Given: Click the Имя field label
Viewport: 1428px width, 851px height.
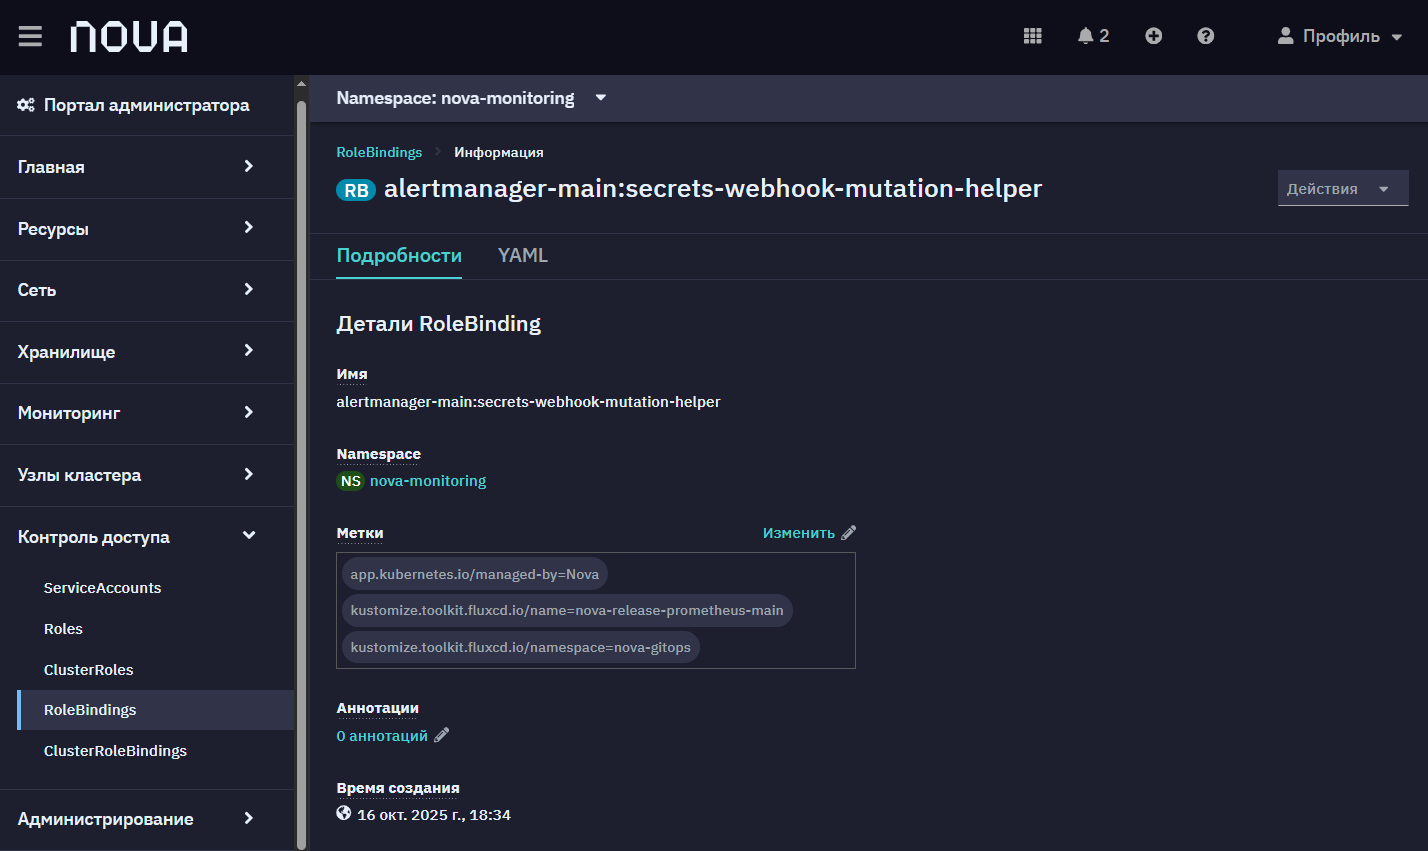Looking at the screenshot, I should click(352, 374).
